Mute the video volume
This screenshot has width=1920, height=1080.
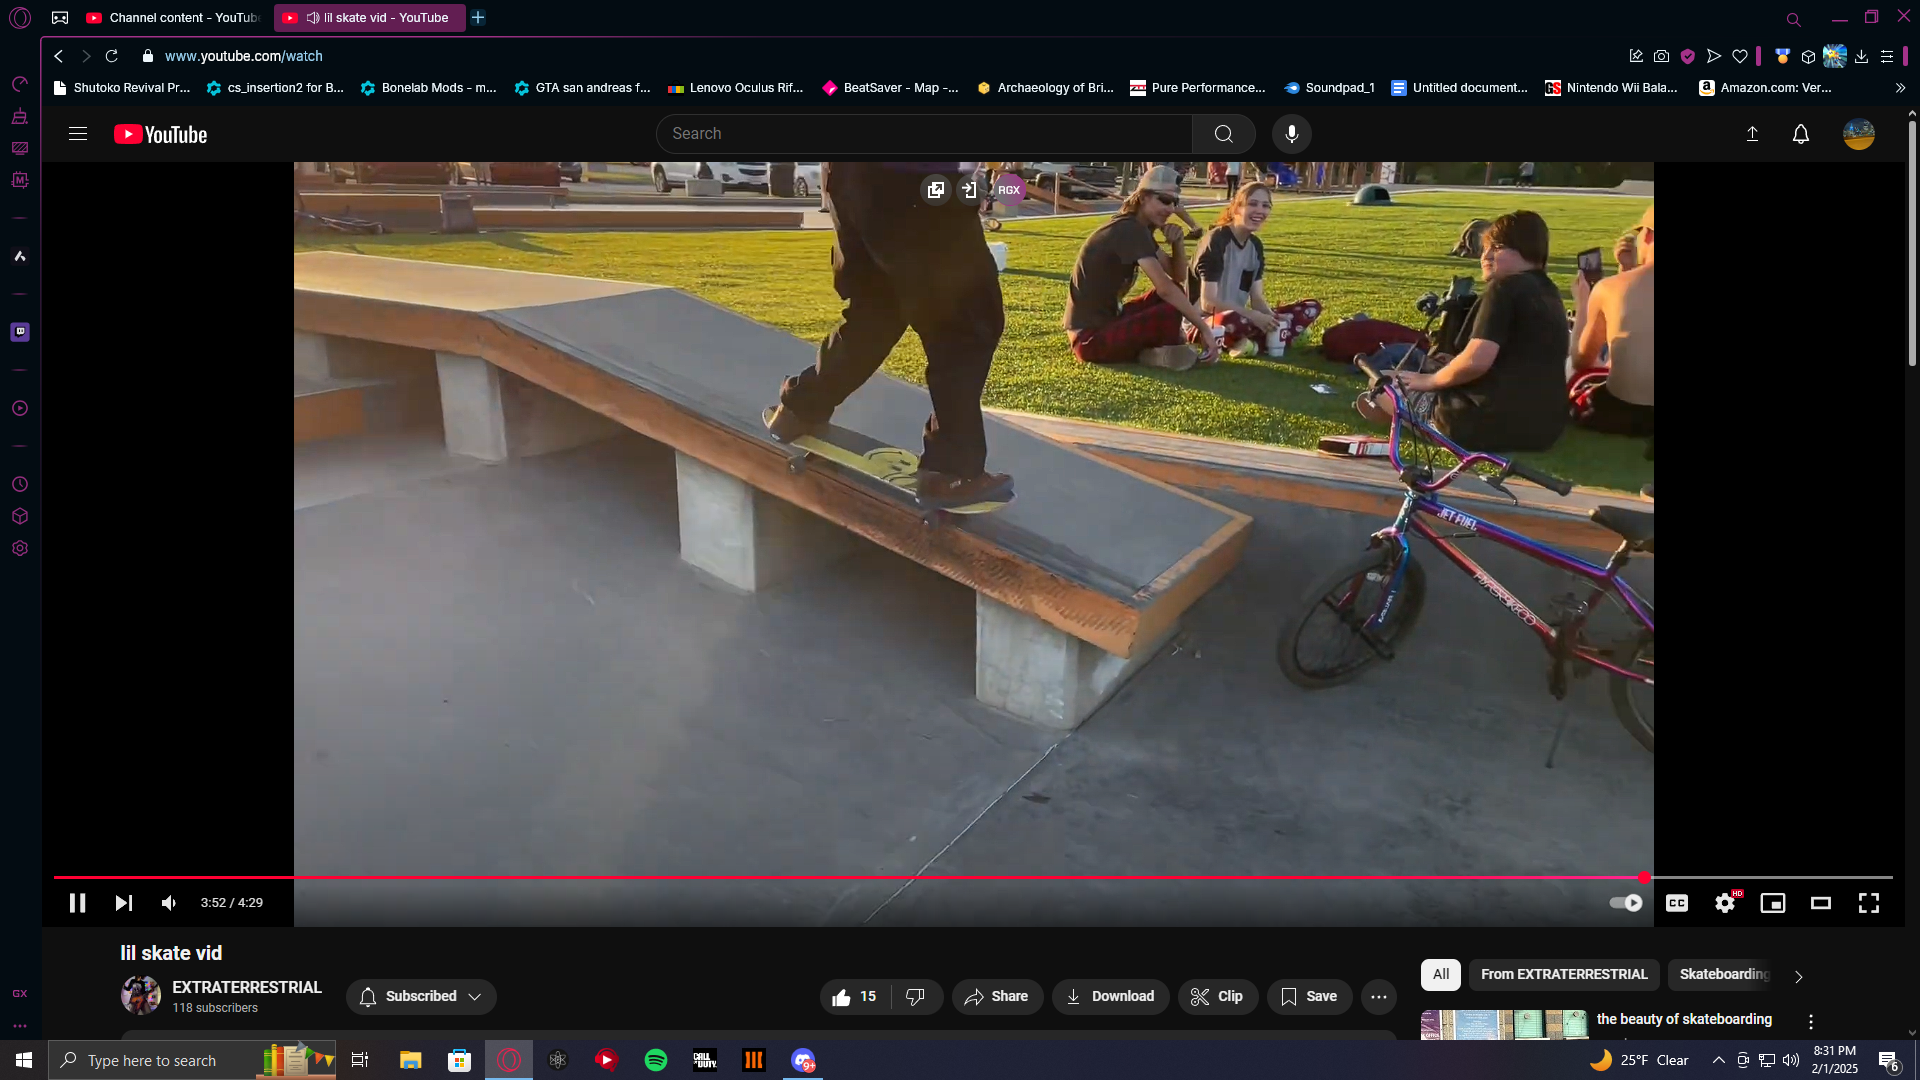pos(169,903)
